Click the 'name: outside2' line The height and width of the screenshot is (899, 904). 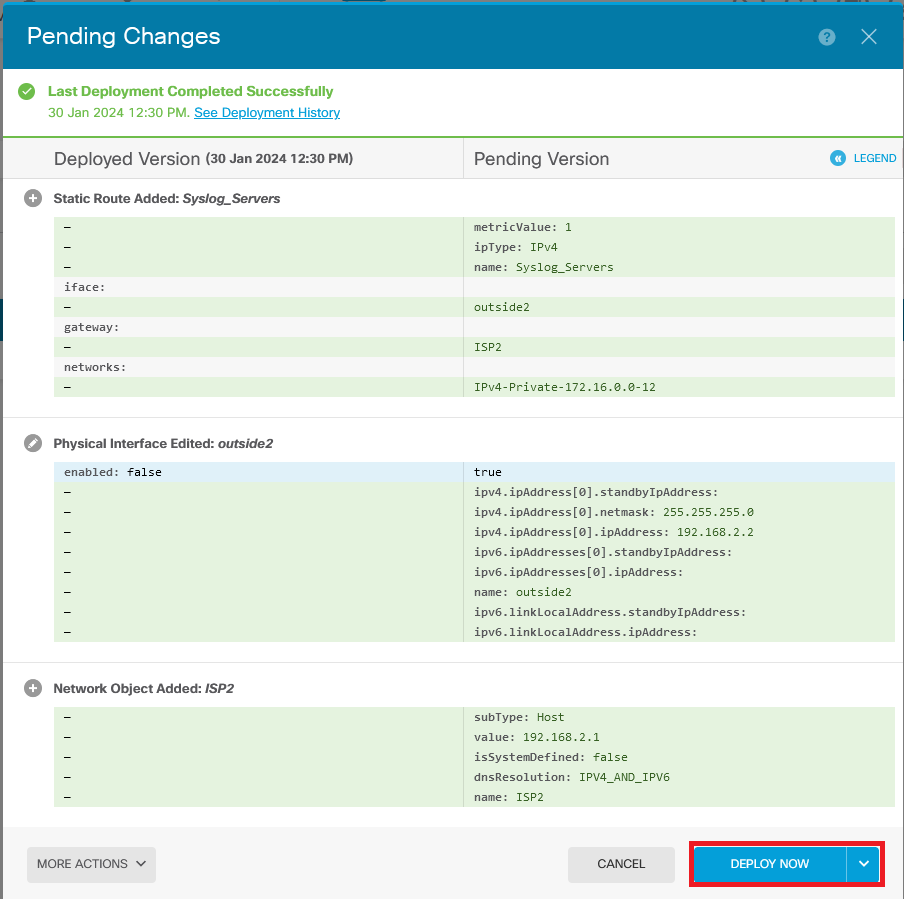coord(522,592)
